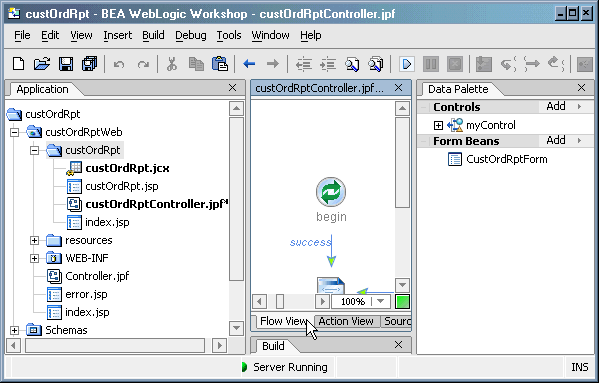Close the Build panel
The width and height of the screenshot is (599, 383).
coord(398,345)
